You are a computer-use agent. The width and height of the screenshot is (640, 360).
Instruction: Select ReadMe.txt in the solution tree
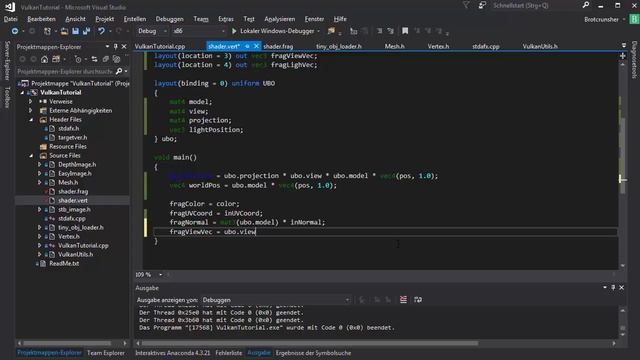(64, 263)
